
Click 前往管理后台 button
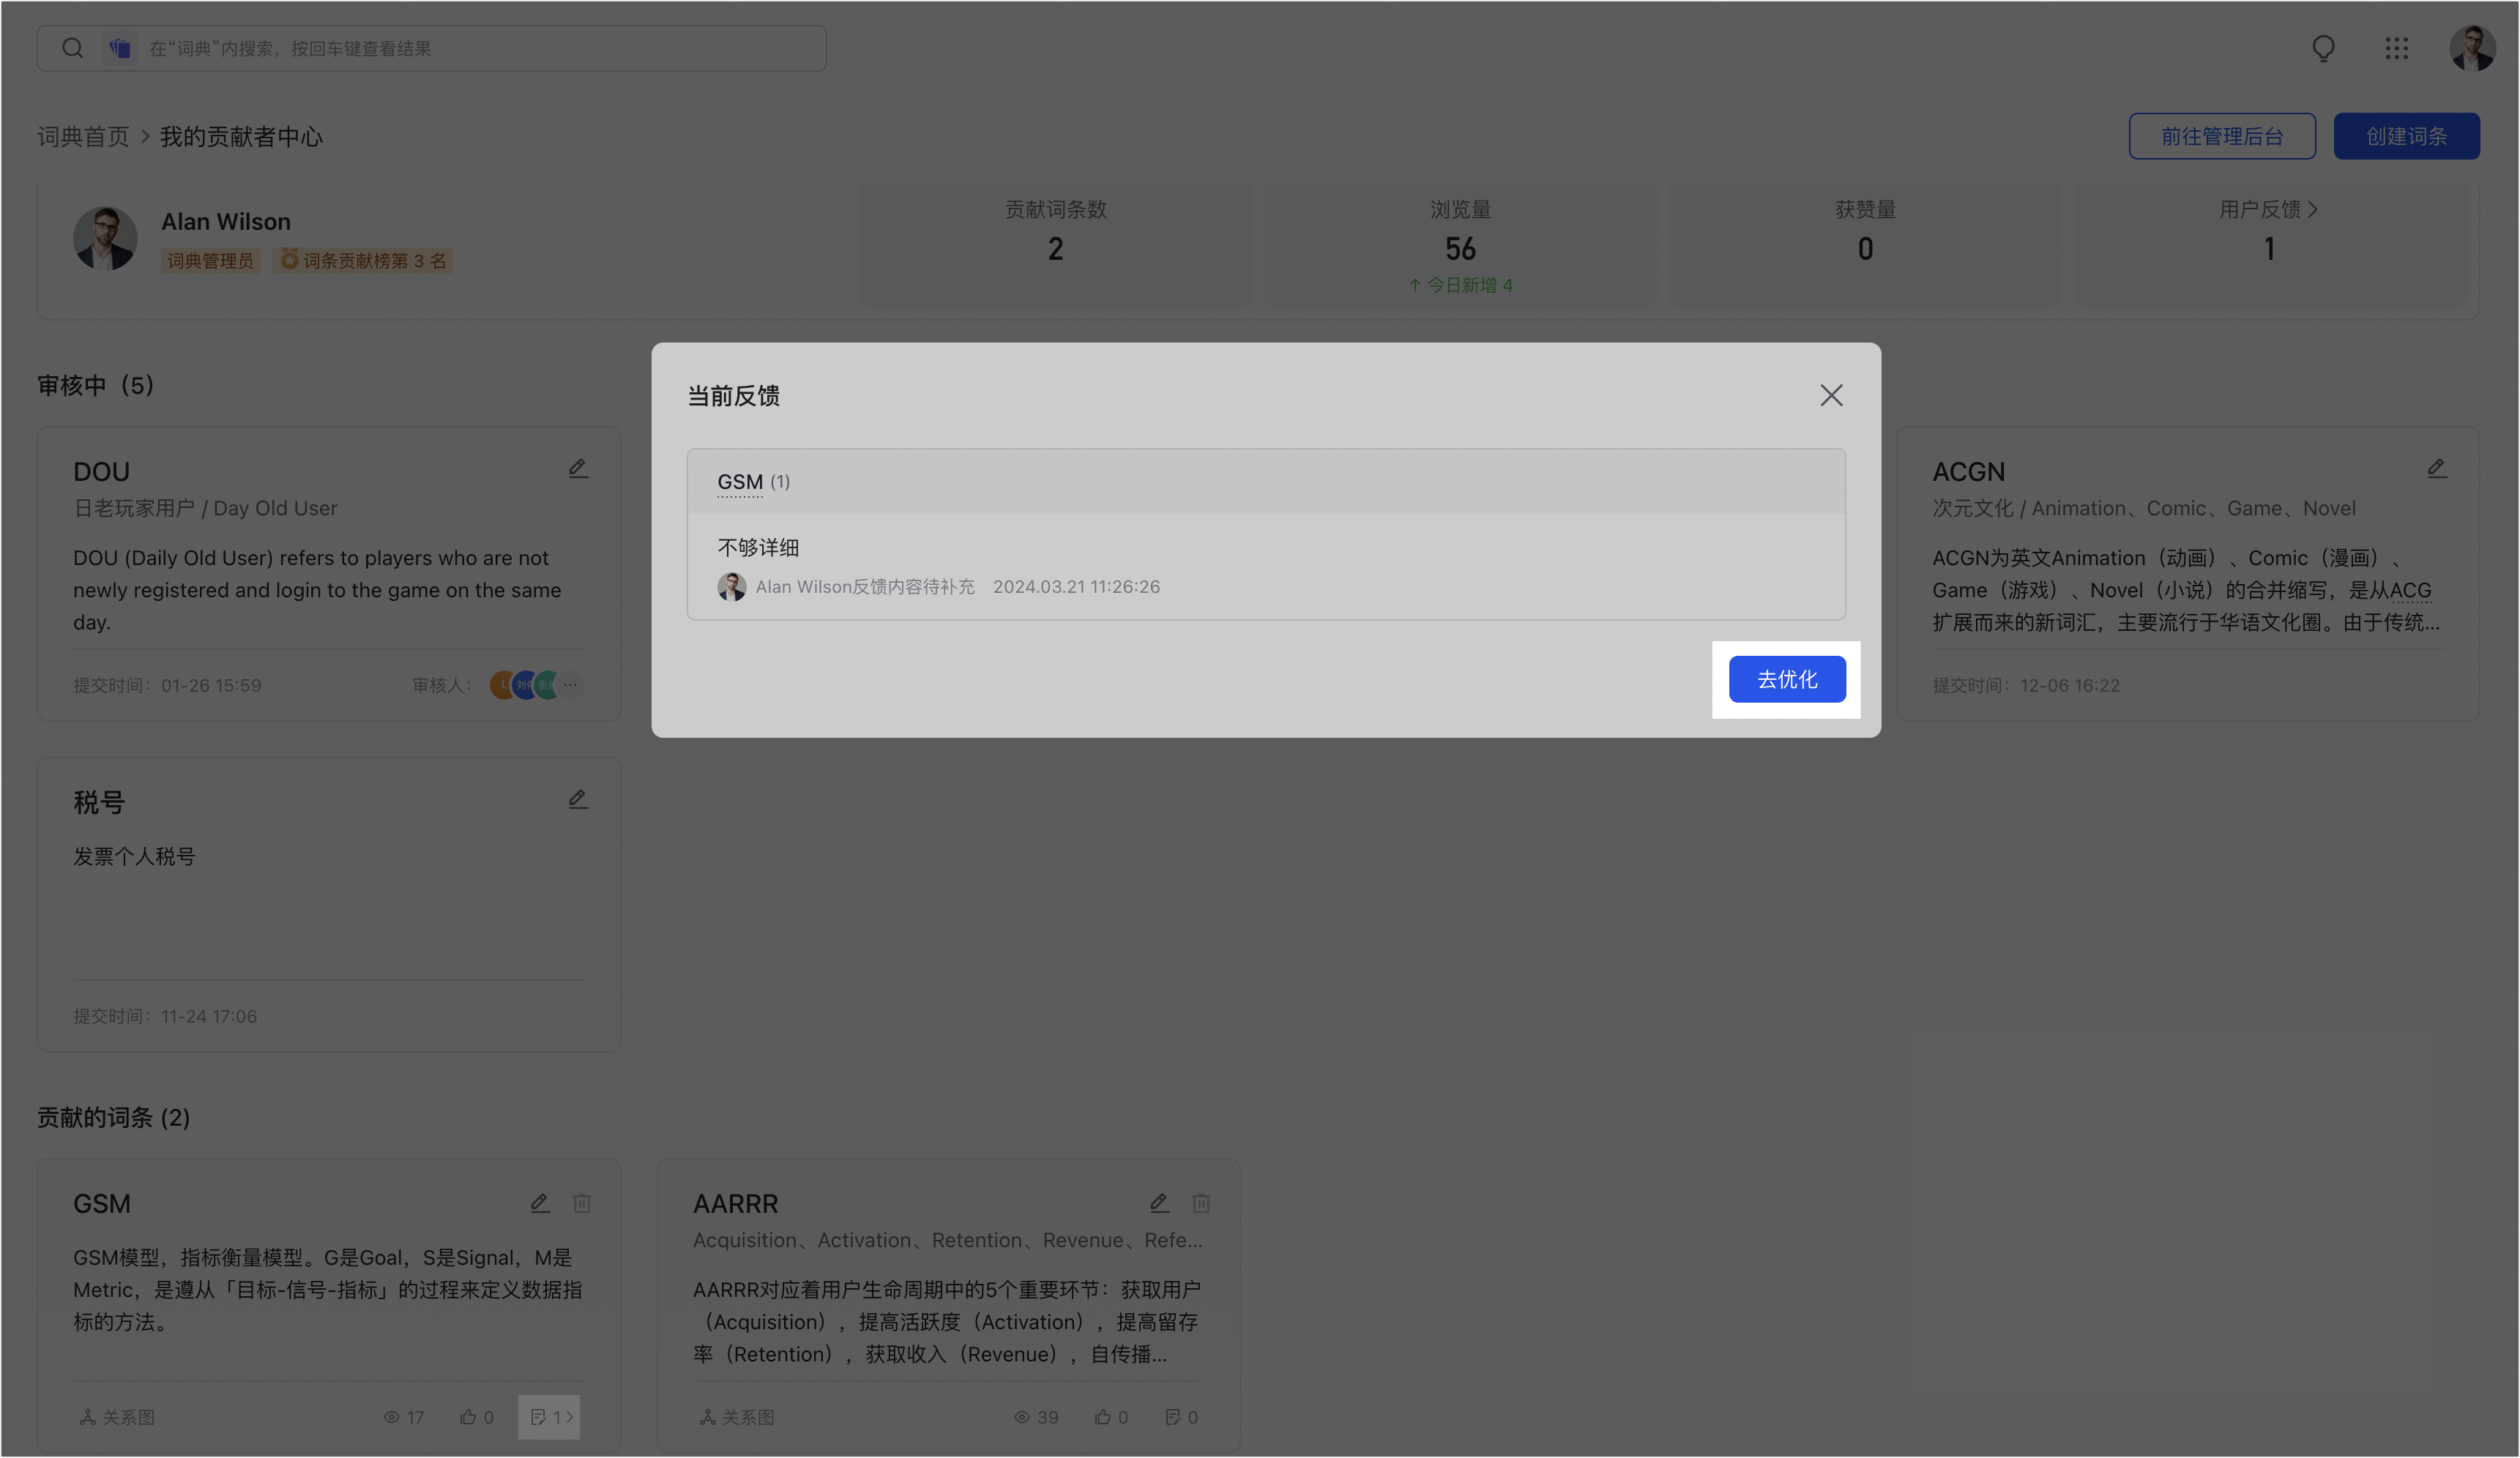click(2221, 136)
